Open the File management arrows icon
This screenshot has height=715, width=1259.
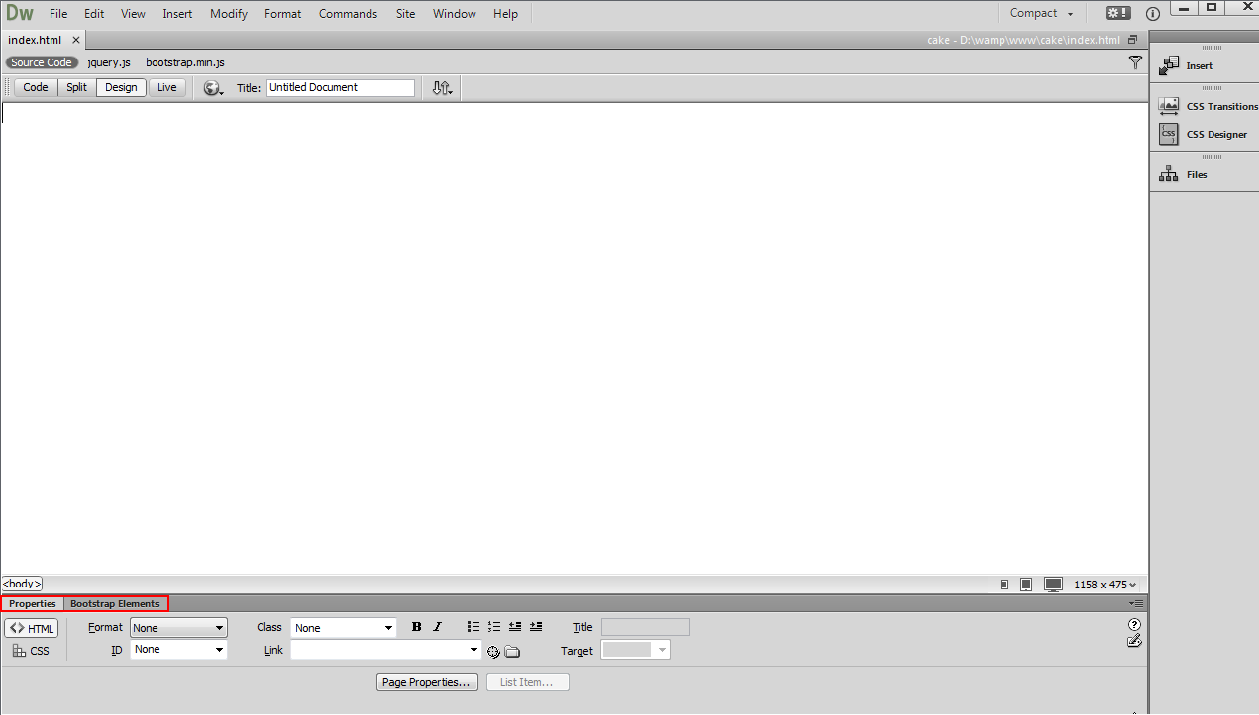tap(442, 88)
